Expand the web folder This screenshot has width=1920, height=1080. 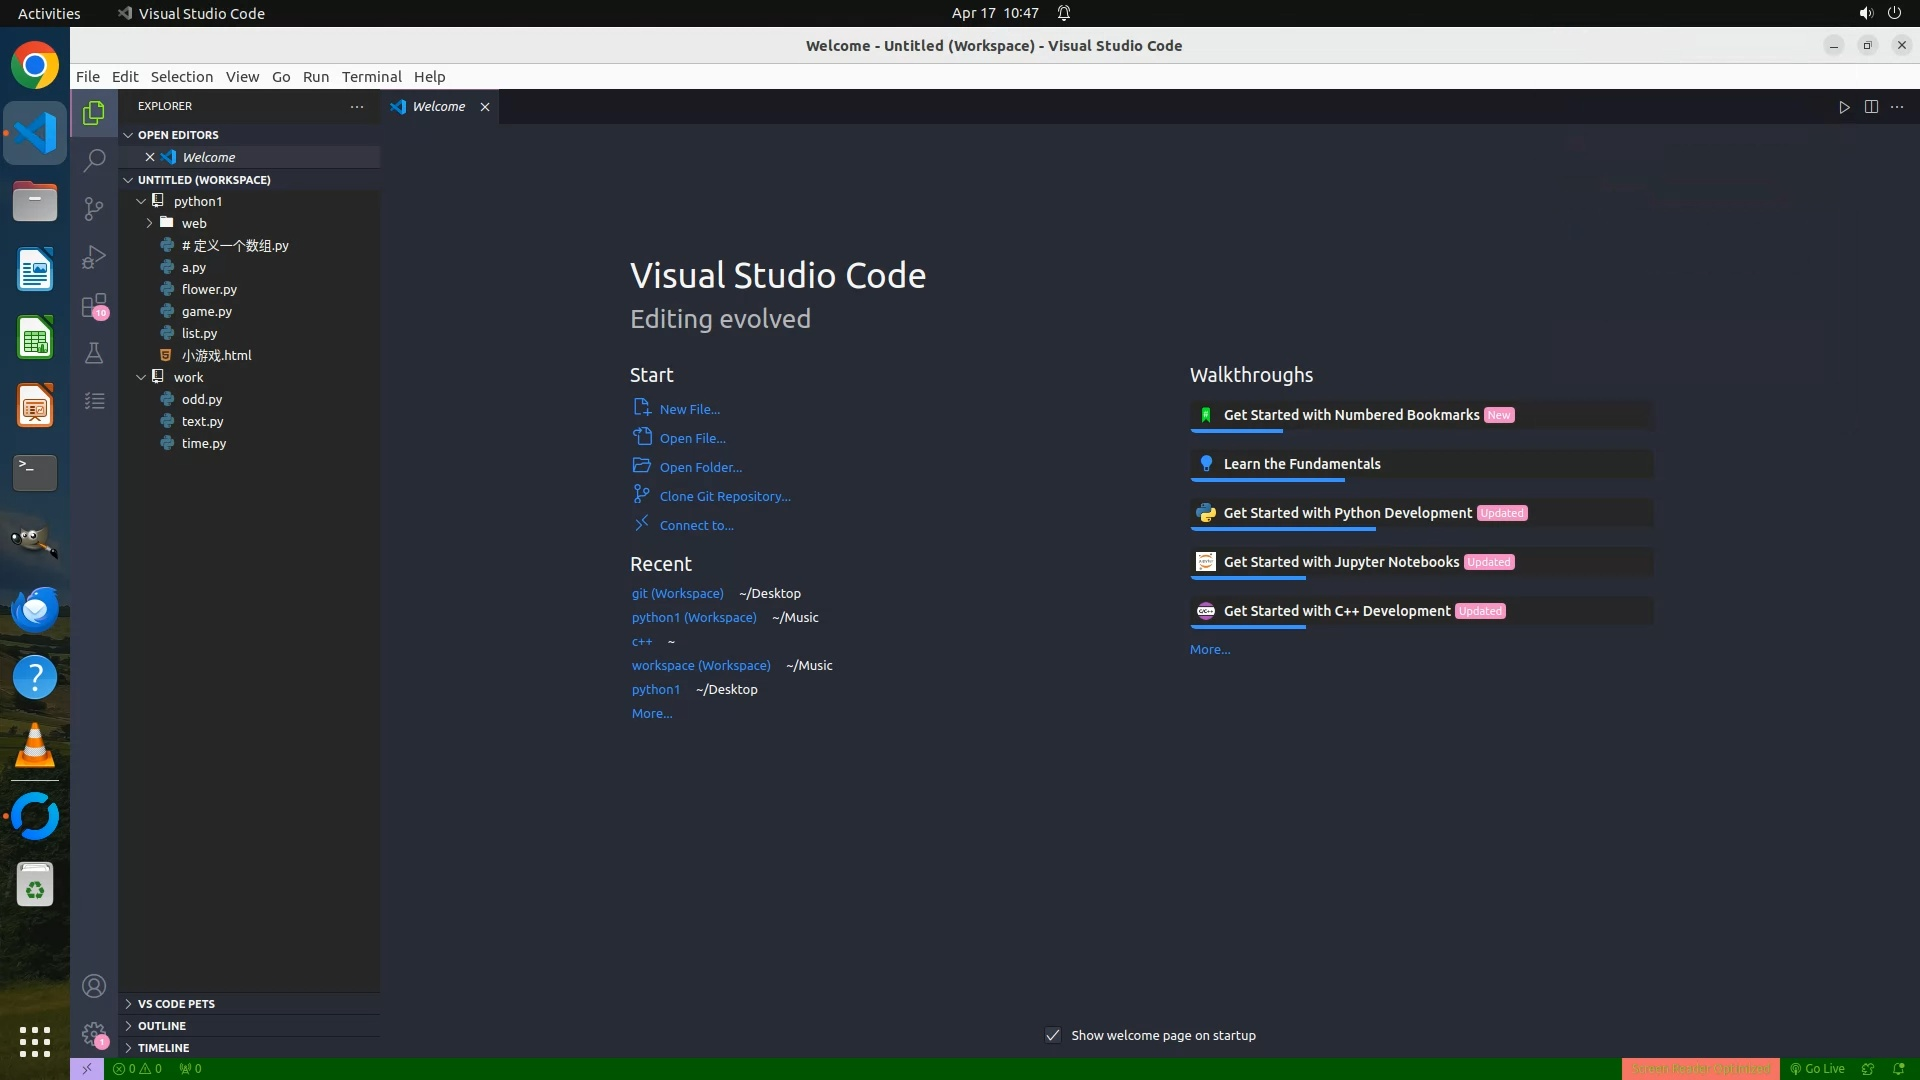194,223
